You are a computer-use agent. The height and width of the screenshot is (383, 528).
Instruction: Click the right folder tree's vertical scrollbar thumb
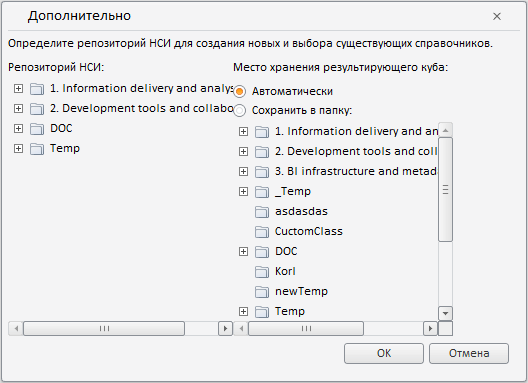(446, 189)
